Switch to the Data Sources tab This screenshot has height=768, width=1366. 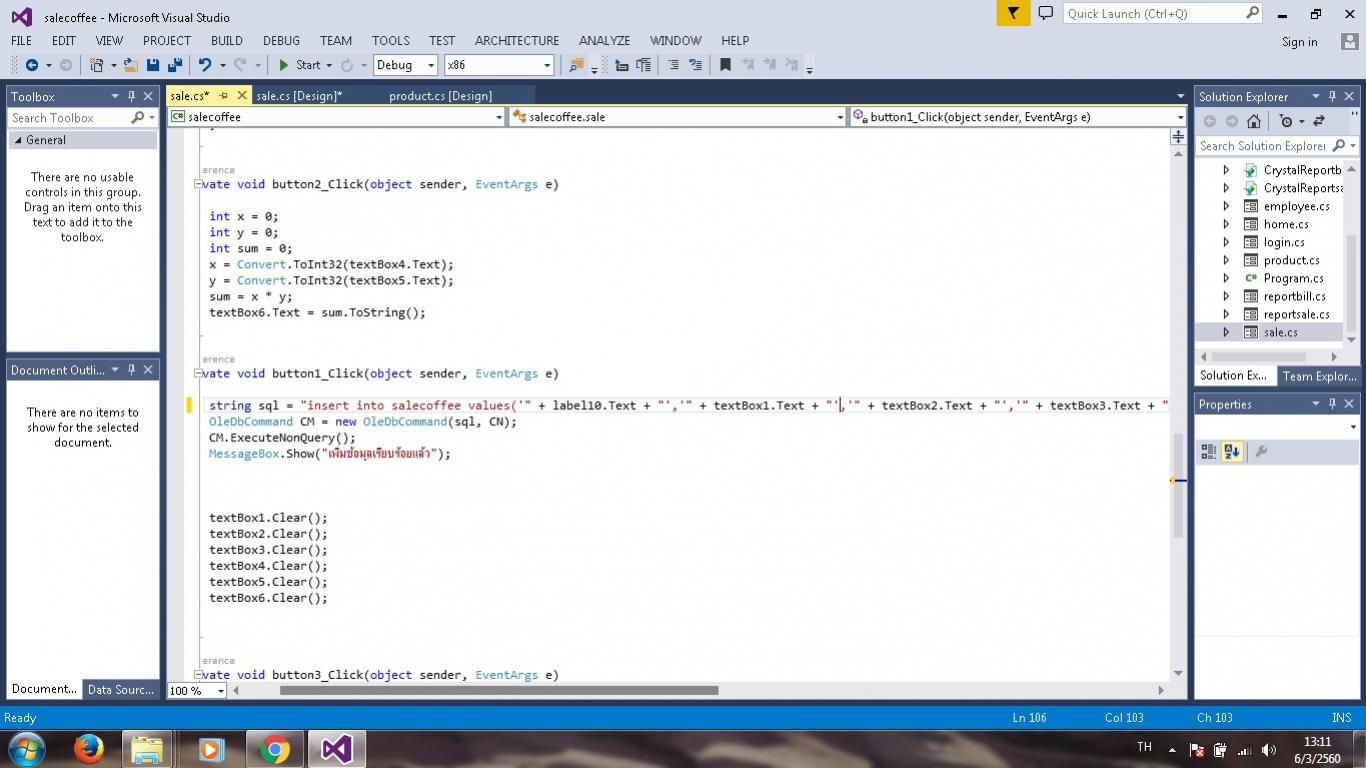(120, 689)
